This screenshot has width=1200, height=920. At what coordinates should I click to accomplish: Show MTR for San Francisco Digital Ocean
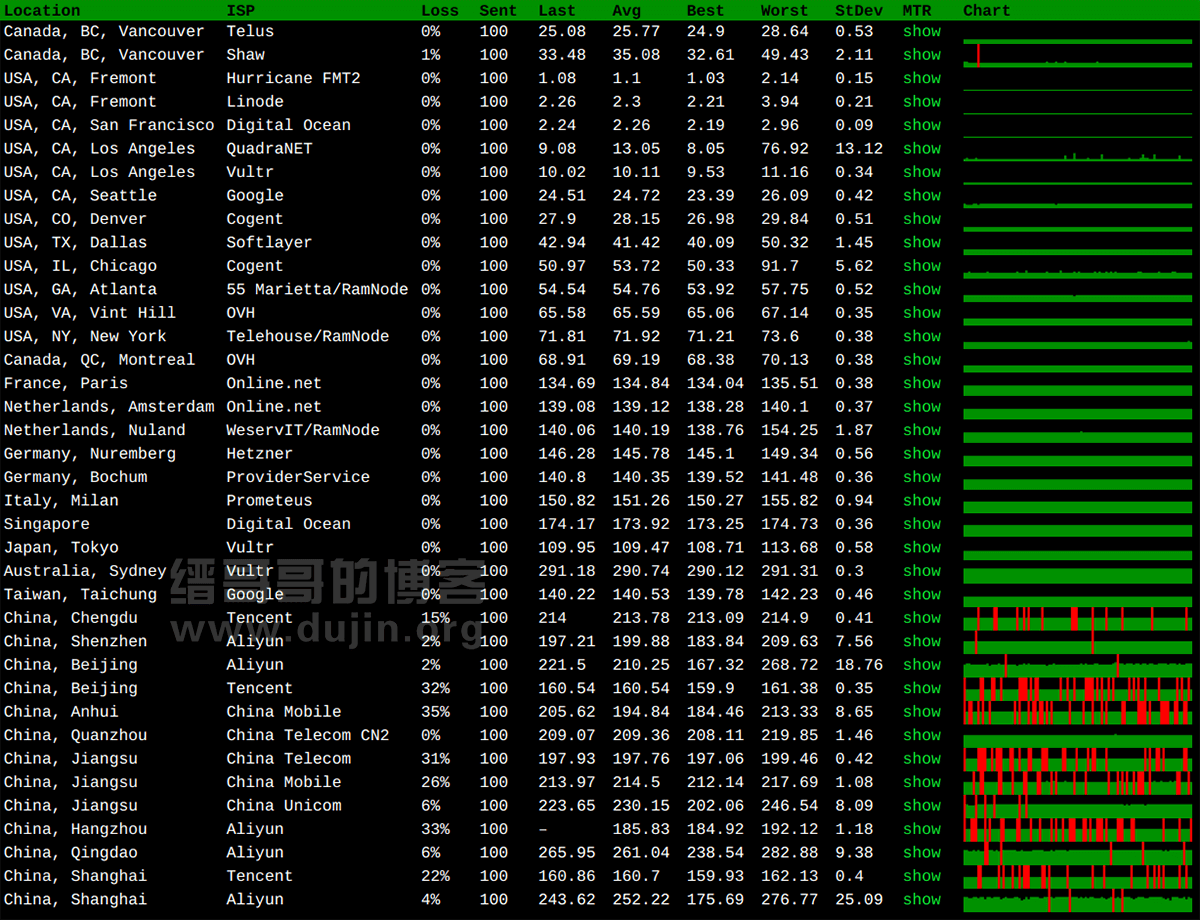(921, 125)
